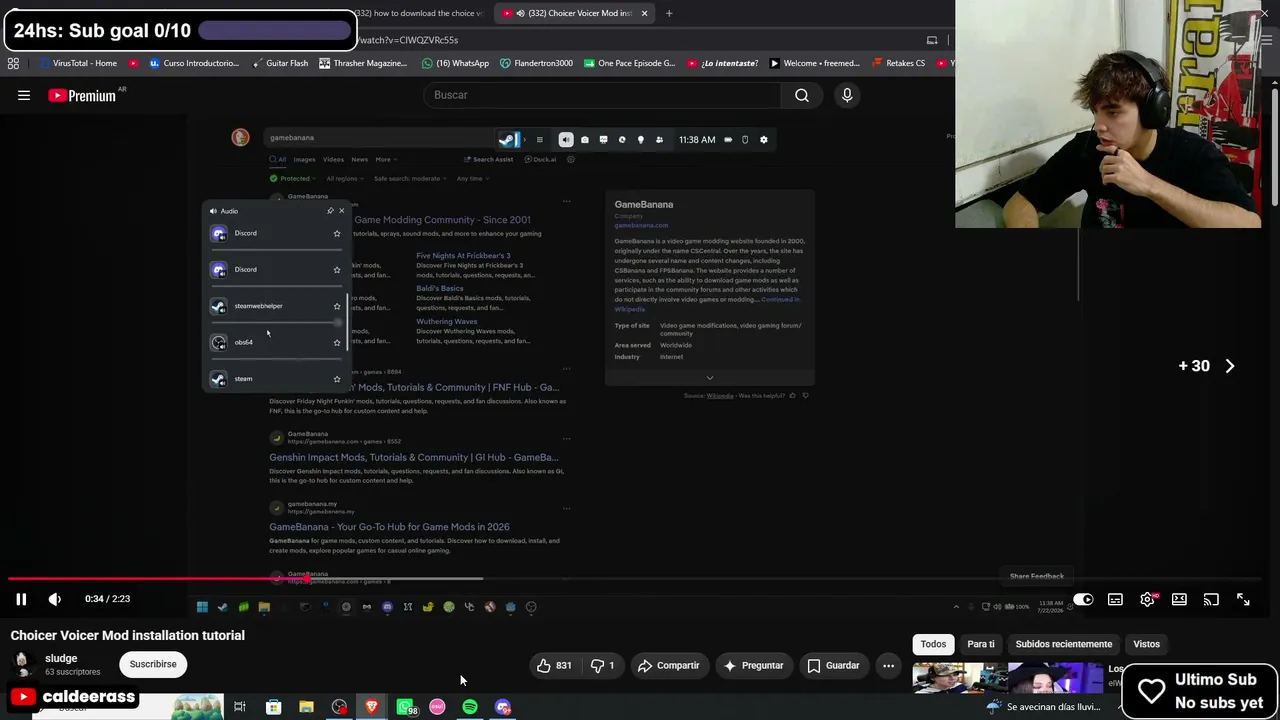Open the Welcome freemed bookmark

pos(815,63)
